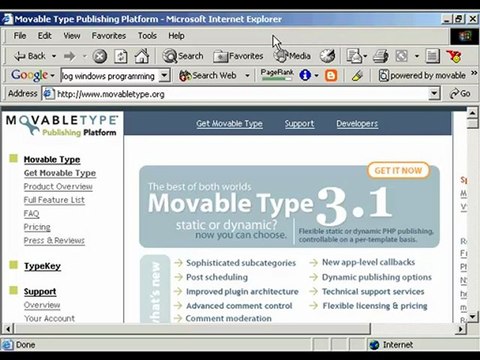This screenshot has width=480, height=360.
Task: Click the orange Blogger icon
Action: point(331,75)
